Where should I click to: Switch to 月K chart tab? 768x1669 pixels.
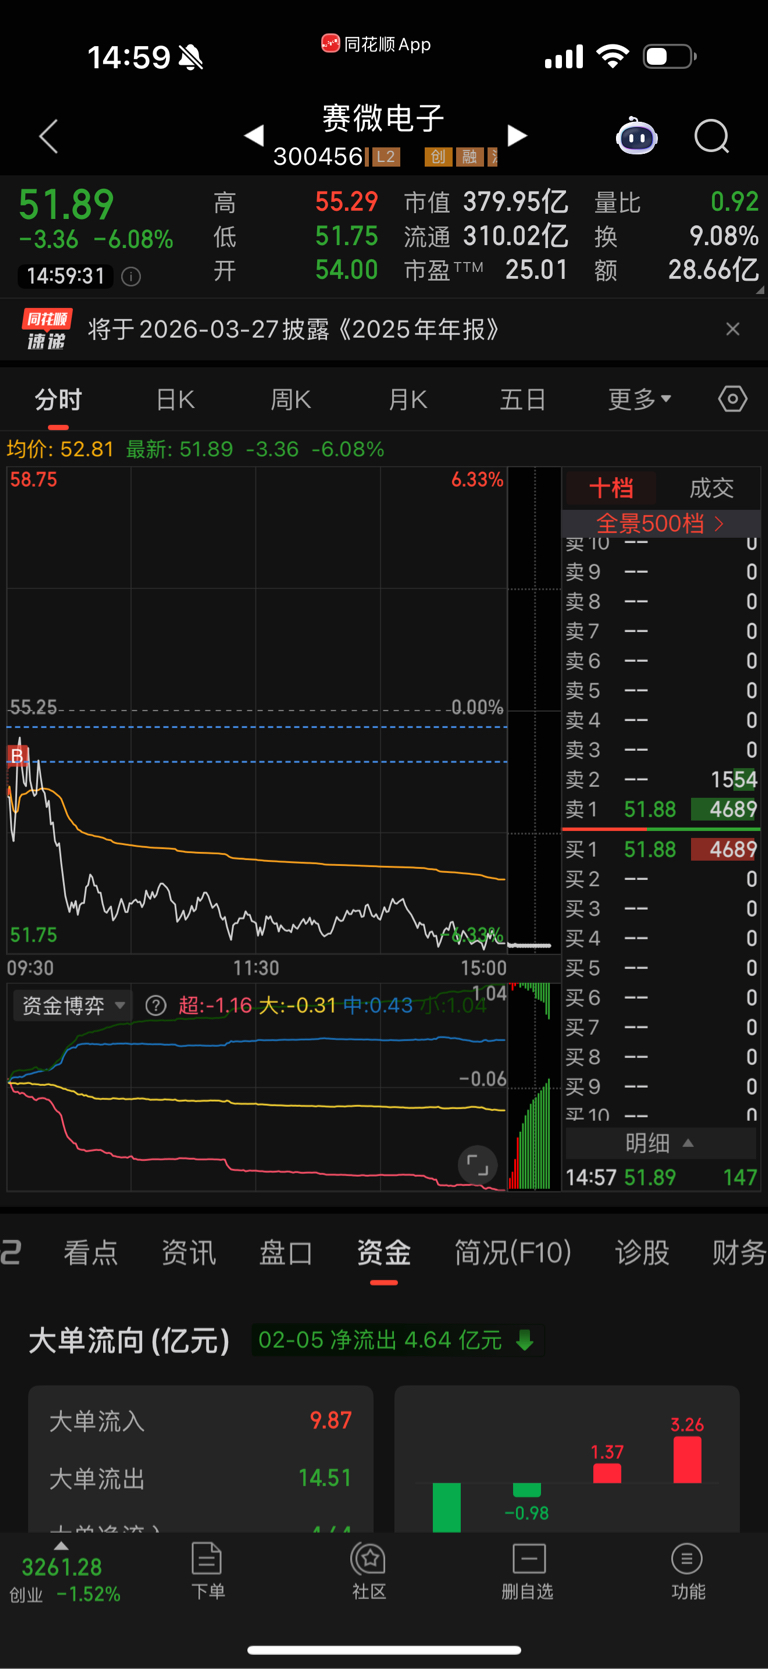pos(408,400)
